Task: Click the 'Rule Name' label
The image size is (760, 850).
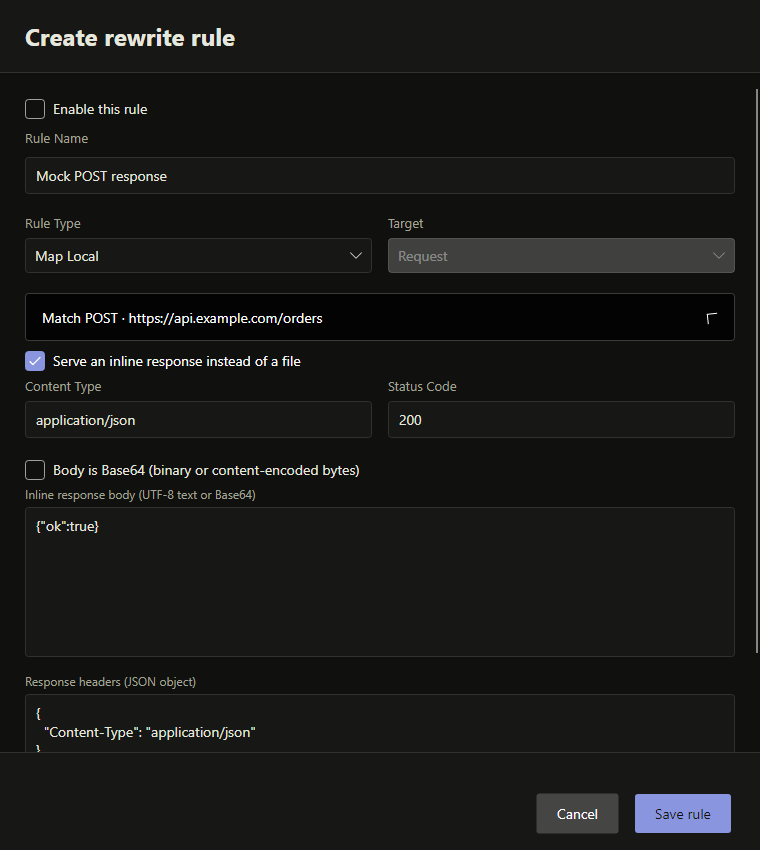Action: [x=56, y=139]
